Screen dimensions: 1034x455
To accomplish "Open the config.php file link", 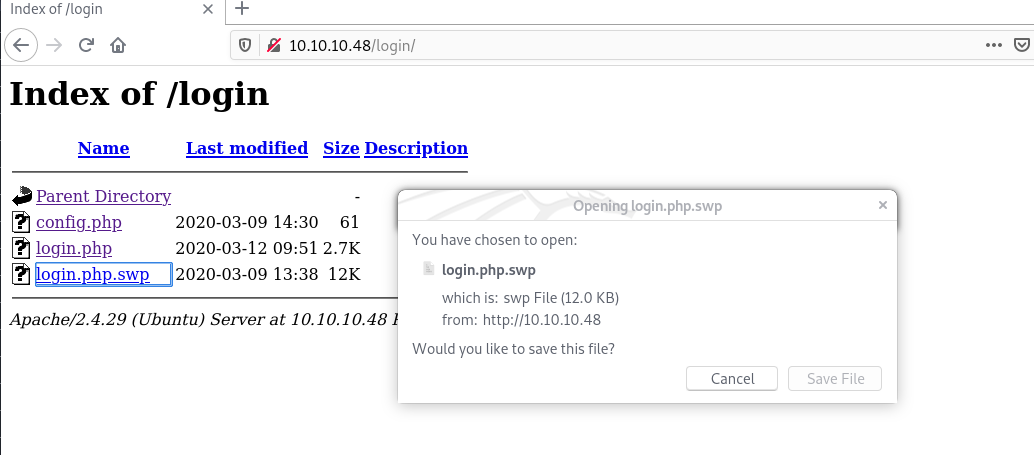I will (78, 222).
